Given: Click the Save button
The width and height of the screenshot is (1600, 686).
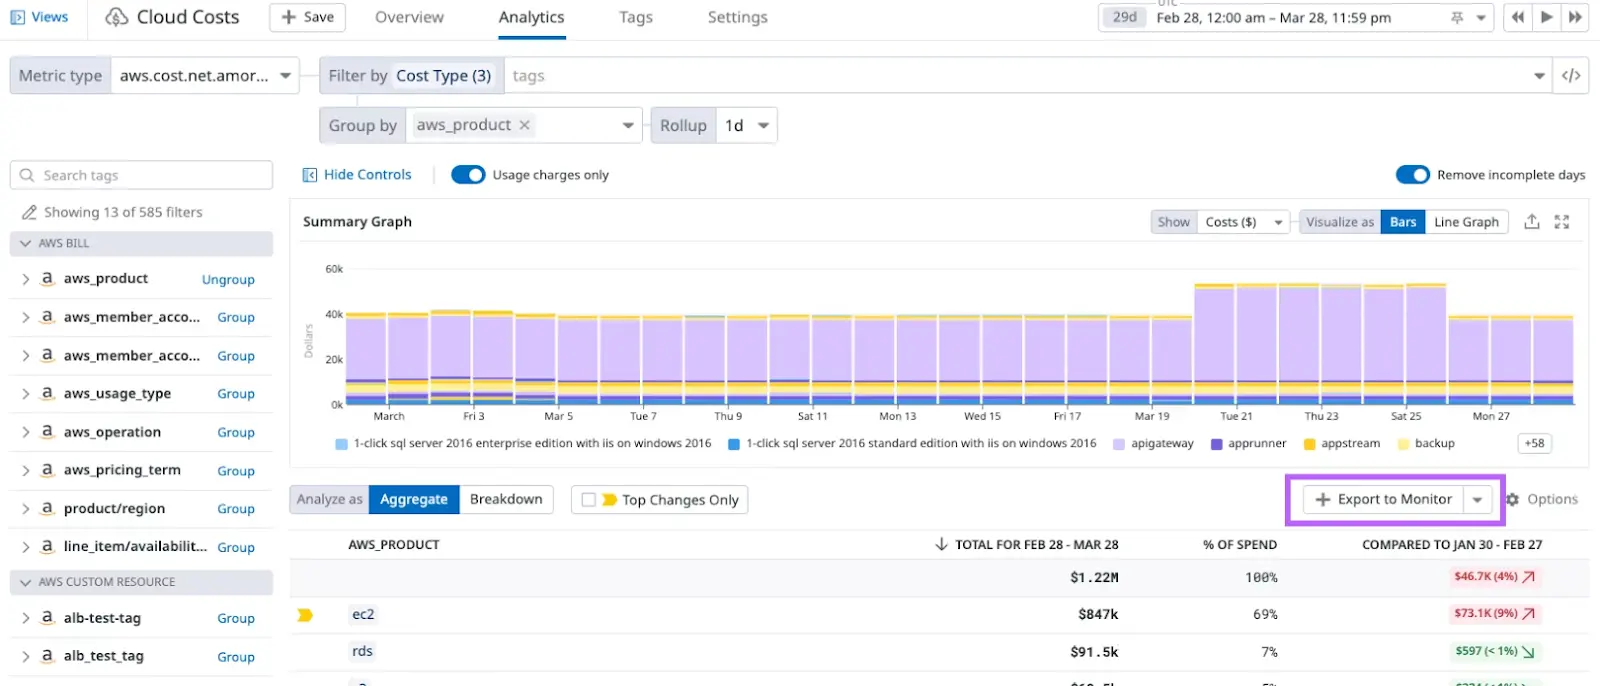Looking at the screenshot, I should tap(307, 17).
